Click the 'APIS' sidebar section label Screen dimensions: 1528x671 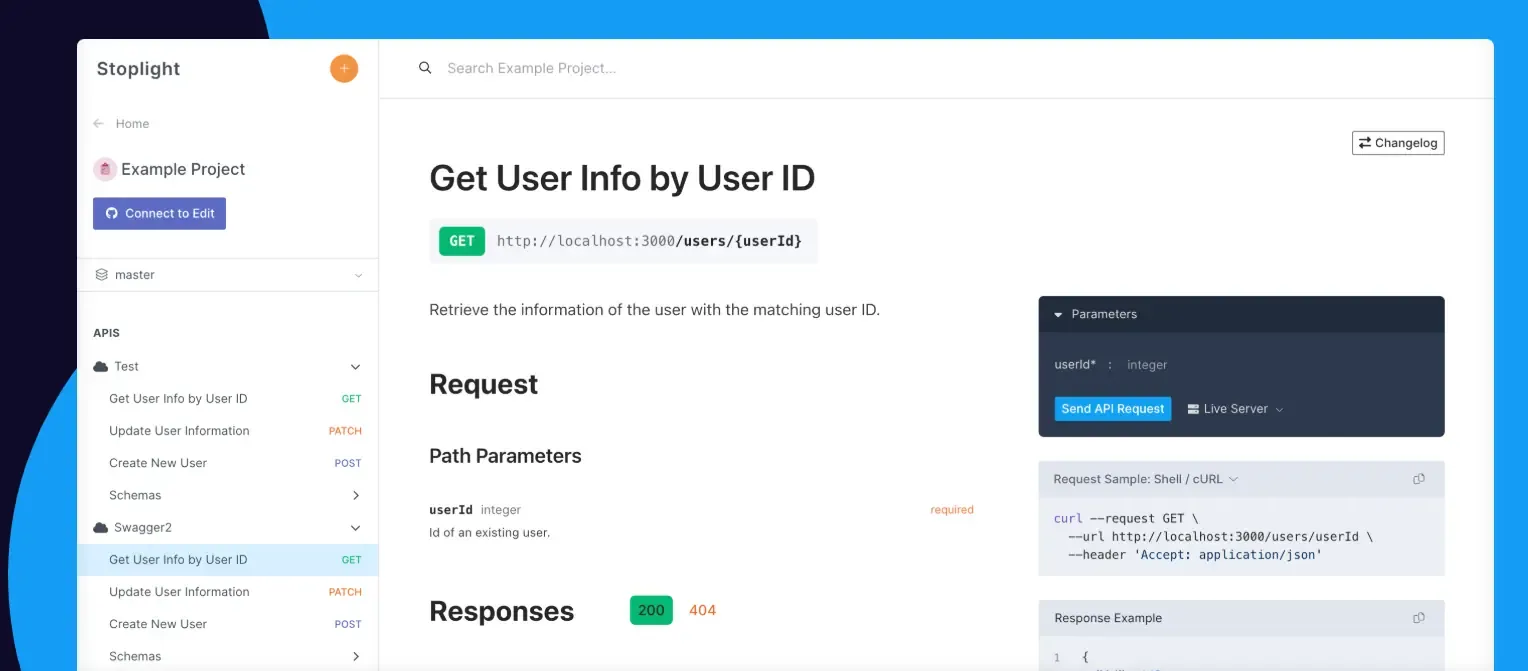tap(106, 333)
